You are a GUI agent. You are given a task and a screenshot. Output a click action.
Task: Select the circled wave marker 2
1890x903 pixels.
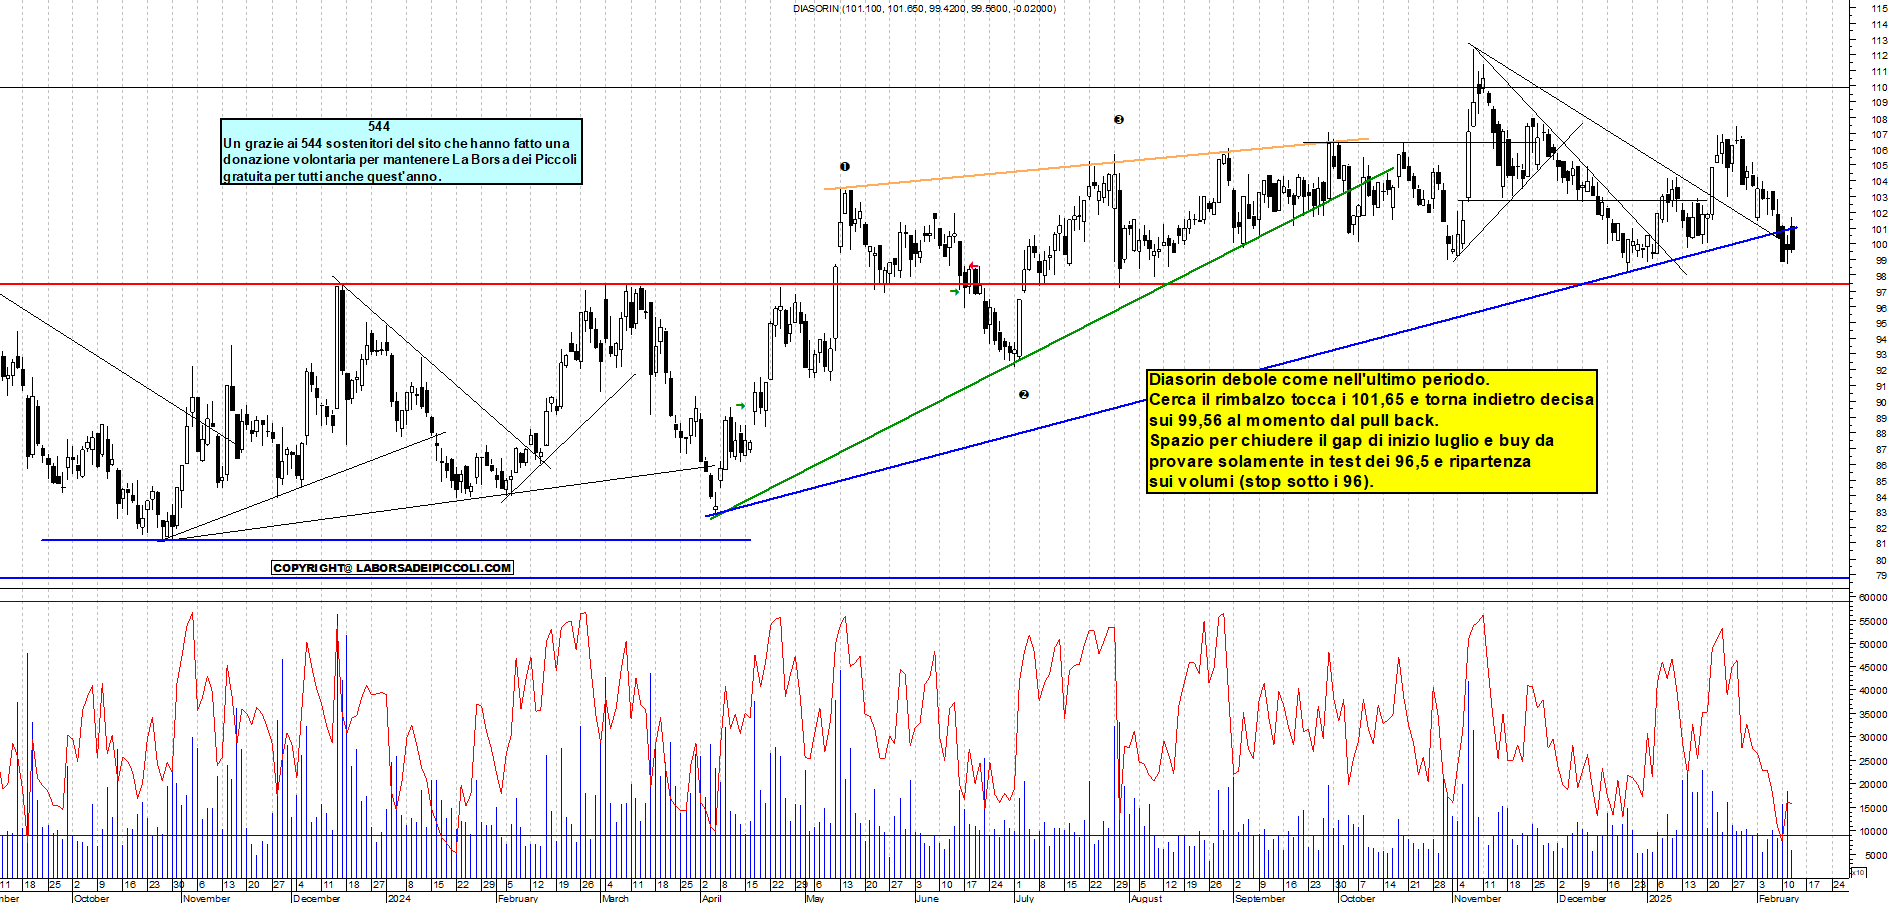click(1023, 394)
